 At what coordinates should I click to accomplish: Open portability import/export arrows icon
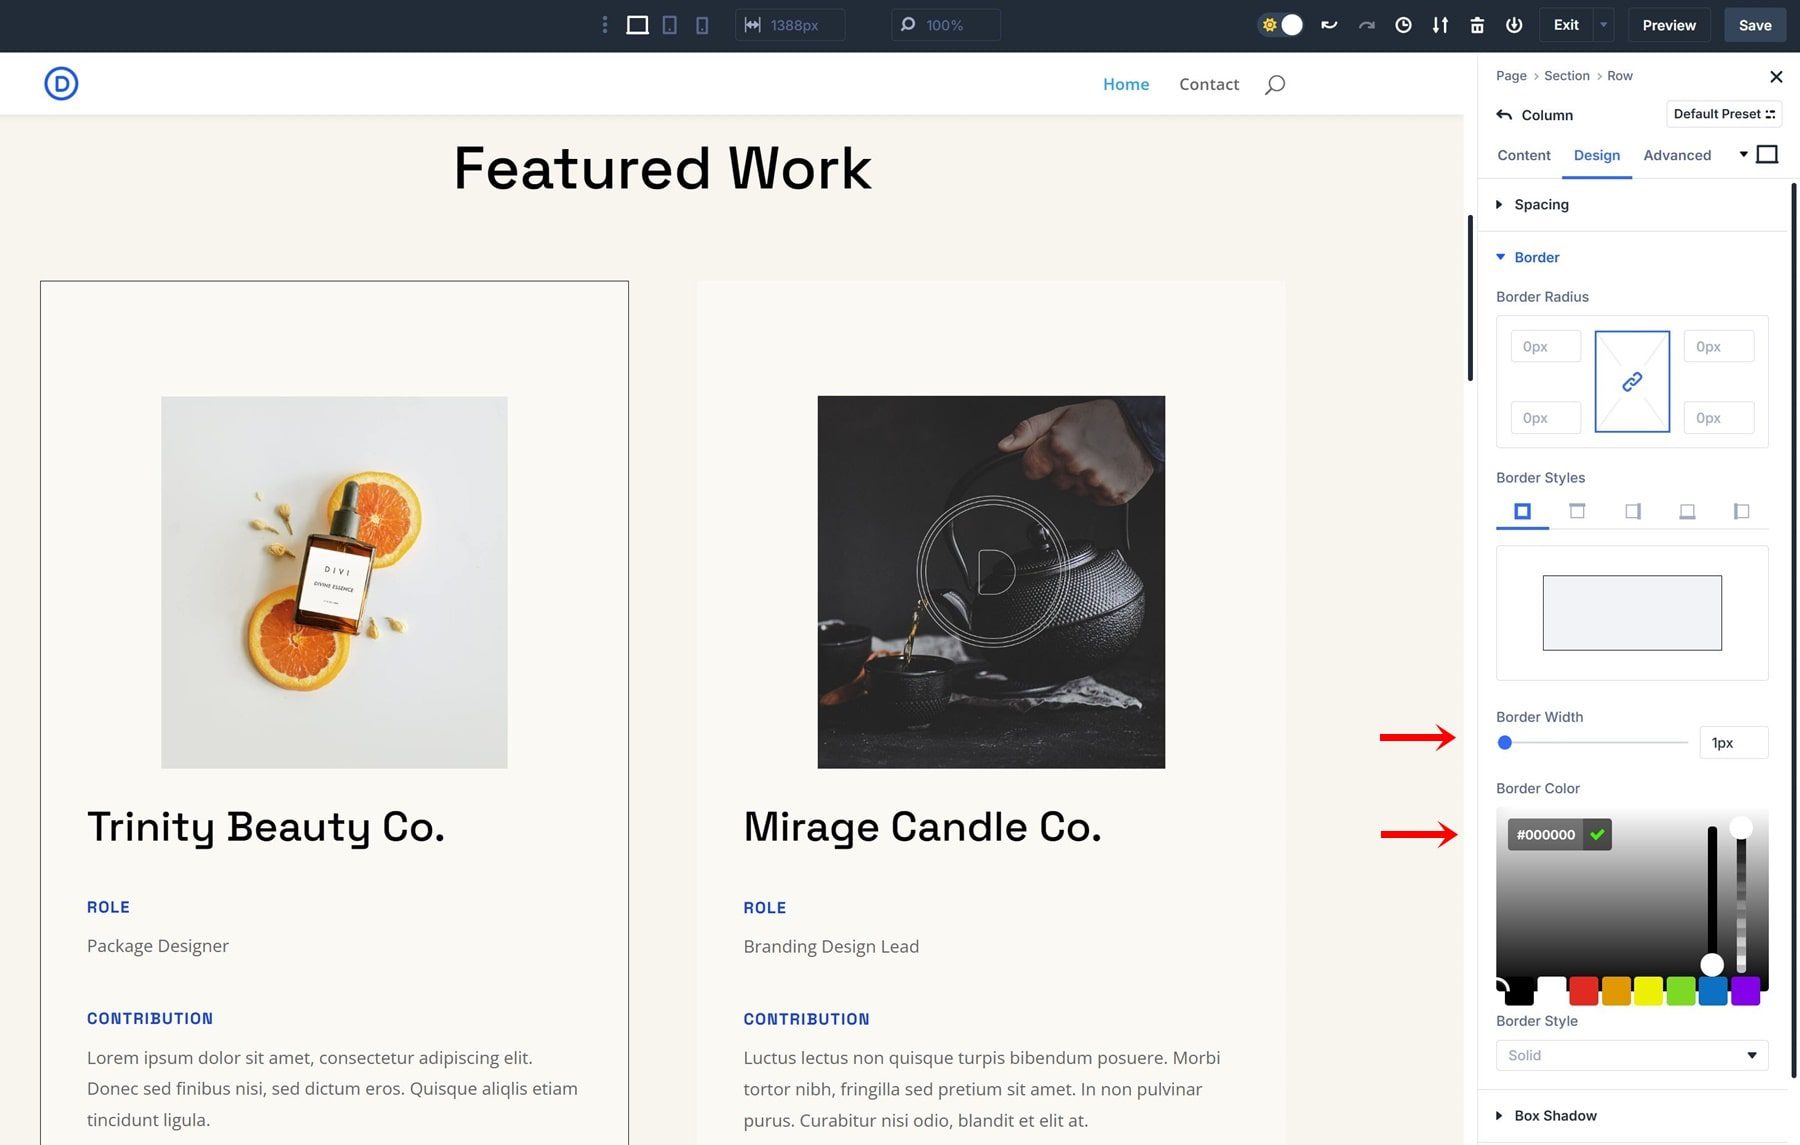coord(1440,25)
